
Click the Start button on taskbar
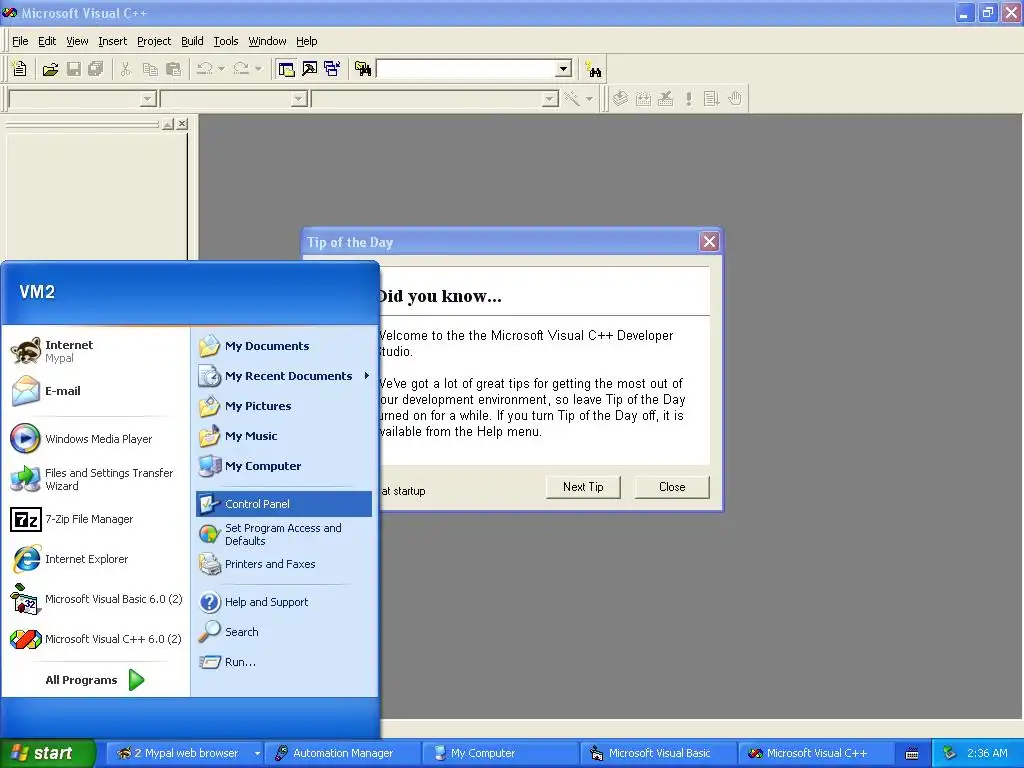[47, 753]
